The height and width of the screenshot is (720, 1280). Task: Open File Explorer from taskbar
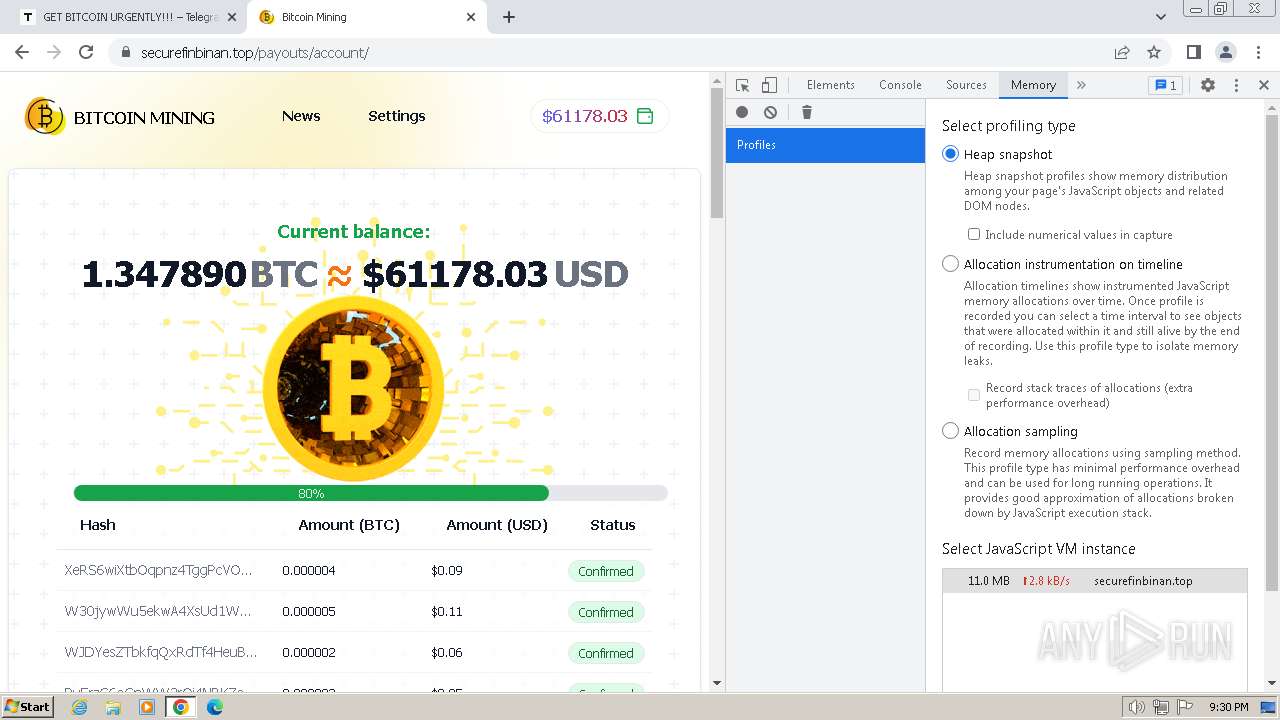tap(113, 707)
